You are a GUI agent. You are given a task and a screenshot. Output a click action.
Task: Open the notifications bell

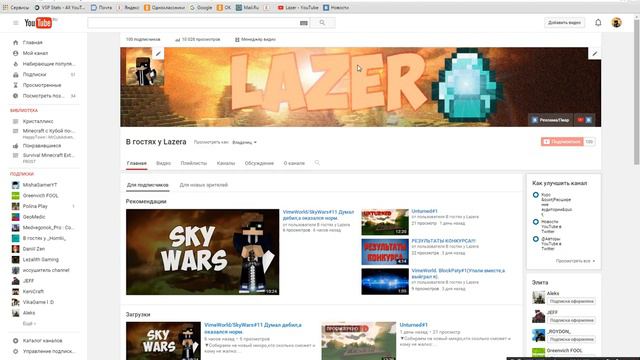(x=598, y=23)
